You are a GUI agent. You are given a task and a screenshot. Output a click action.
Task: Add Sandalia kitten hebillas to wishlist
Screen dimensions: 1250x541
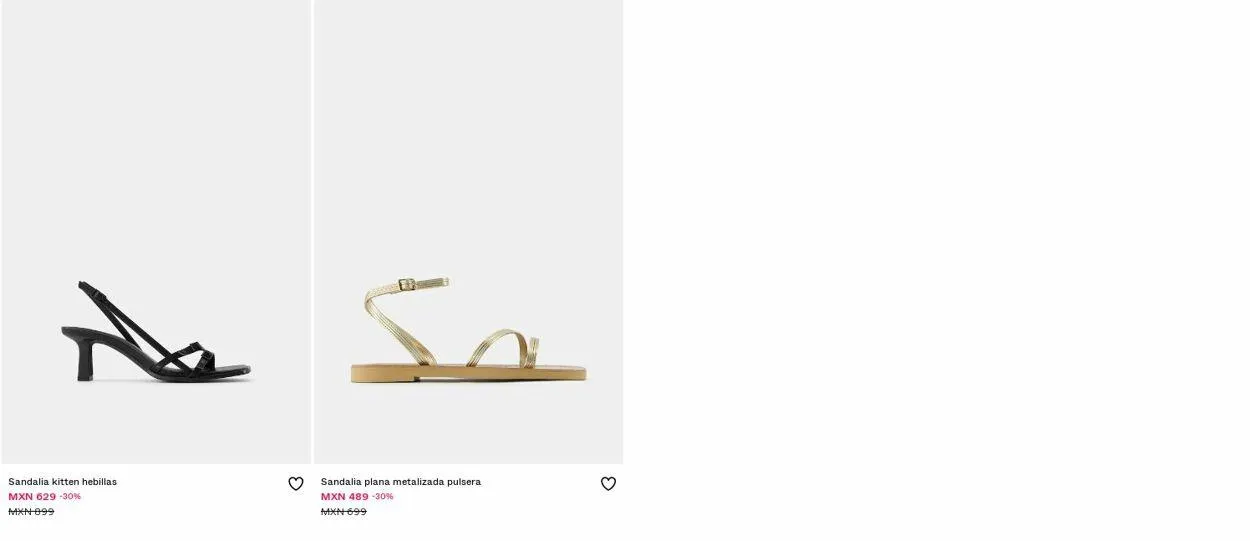coord(296,484)
